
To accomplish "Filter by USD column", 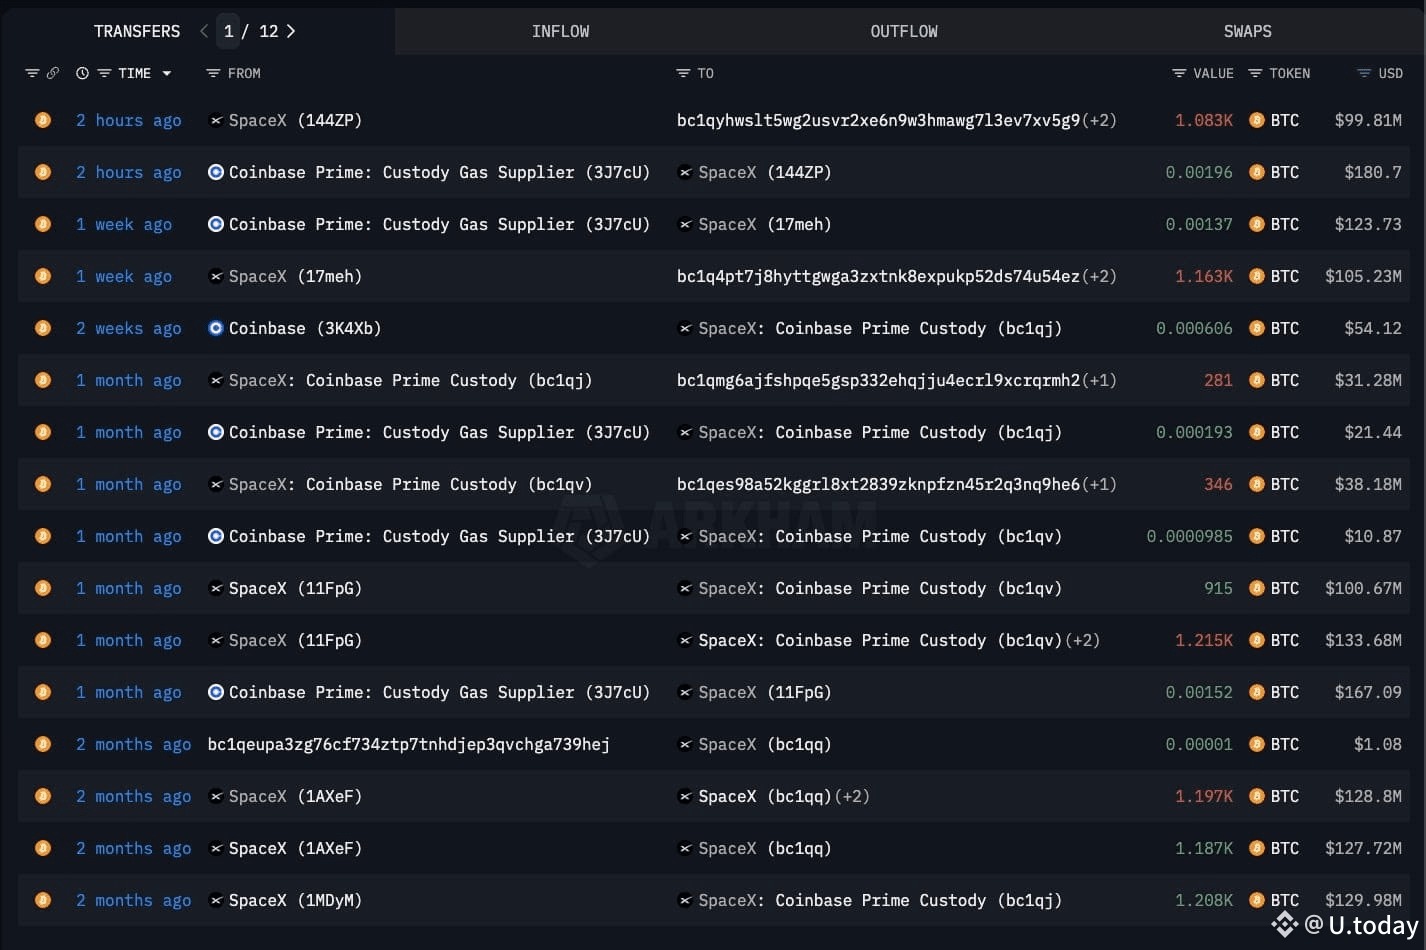I will (1364, 73).
